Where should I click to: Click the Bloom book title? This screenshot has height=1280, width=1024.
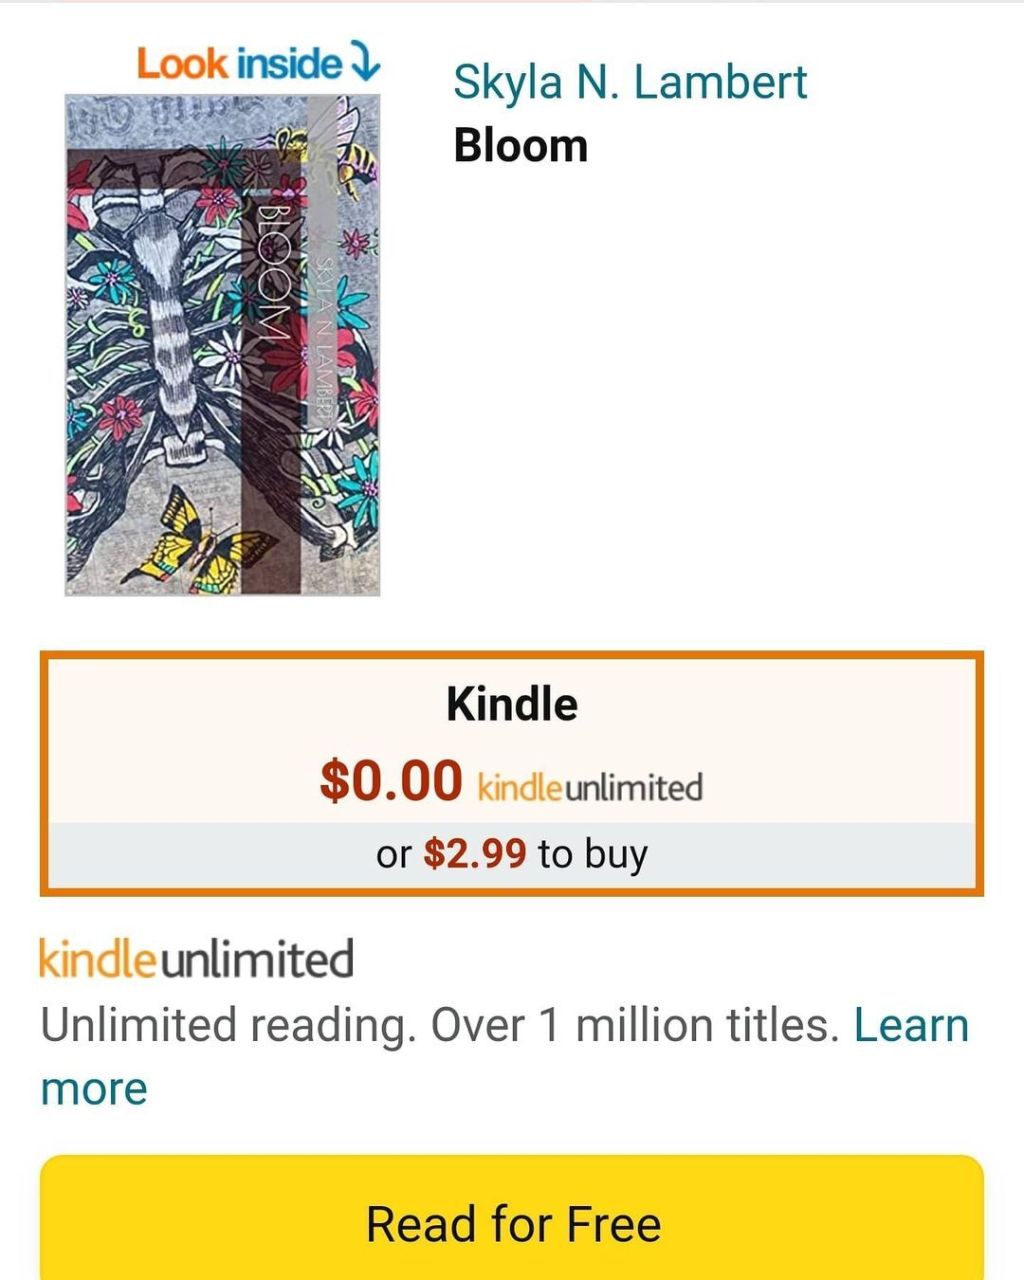520,146
